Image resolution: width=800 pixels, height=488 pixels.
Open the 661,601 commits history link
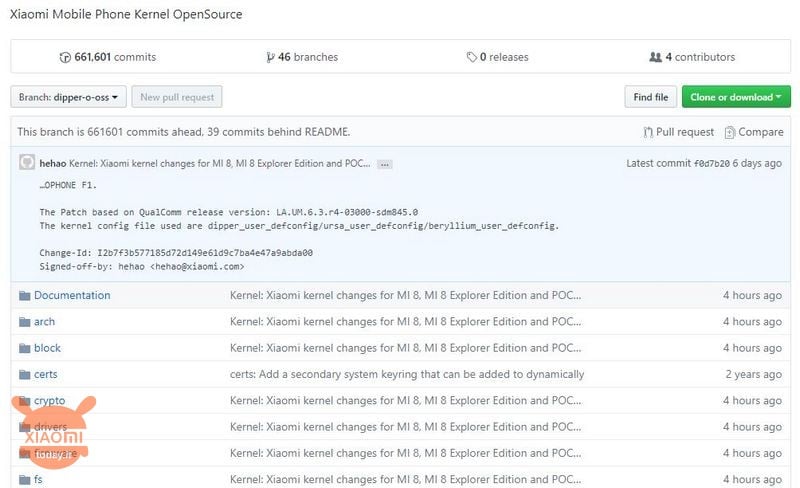click(108, 57)
